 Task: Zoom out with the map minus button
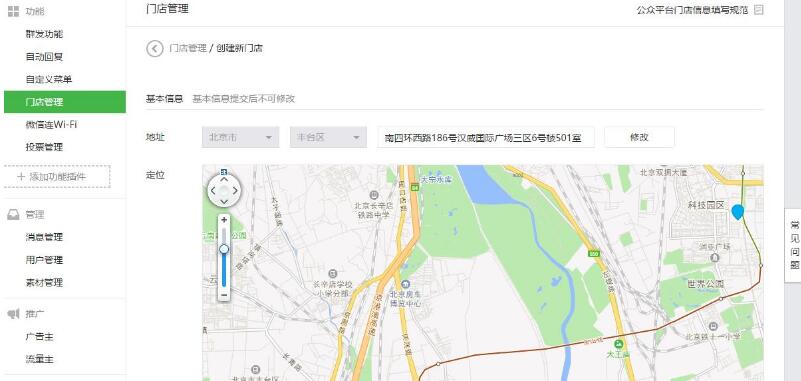pos(224,295)
